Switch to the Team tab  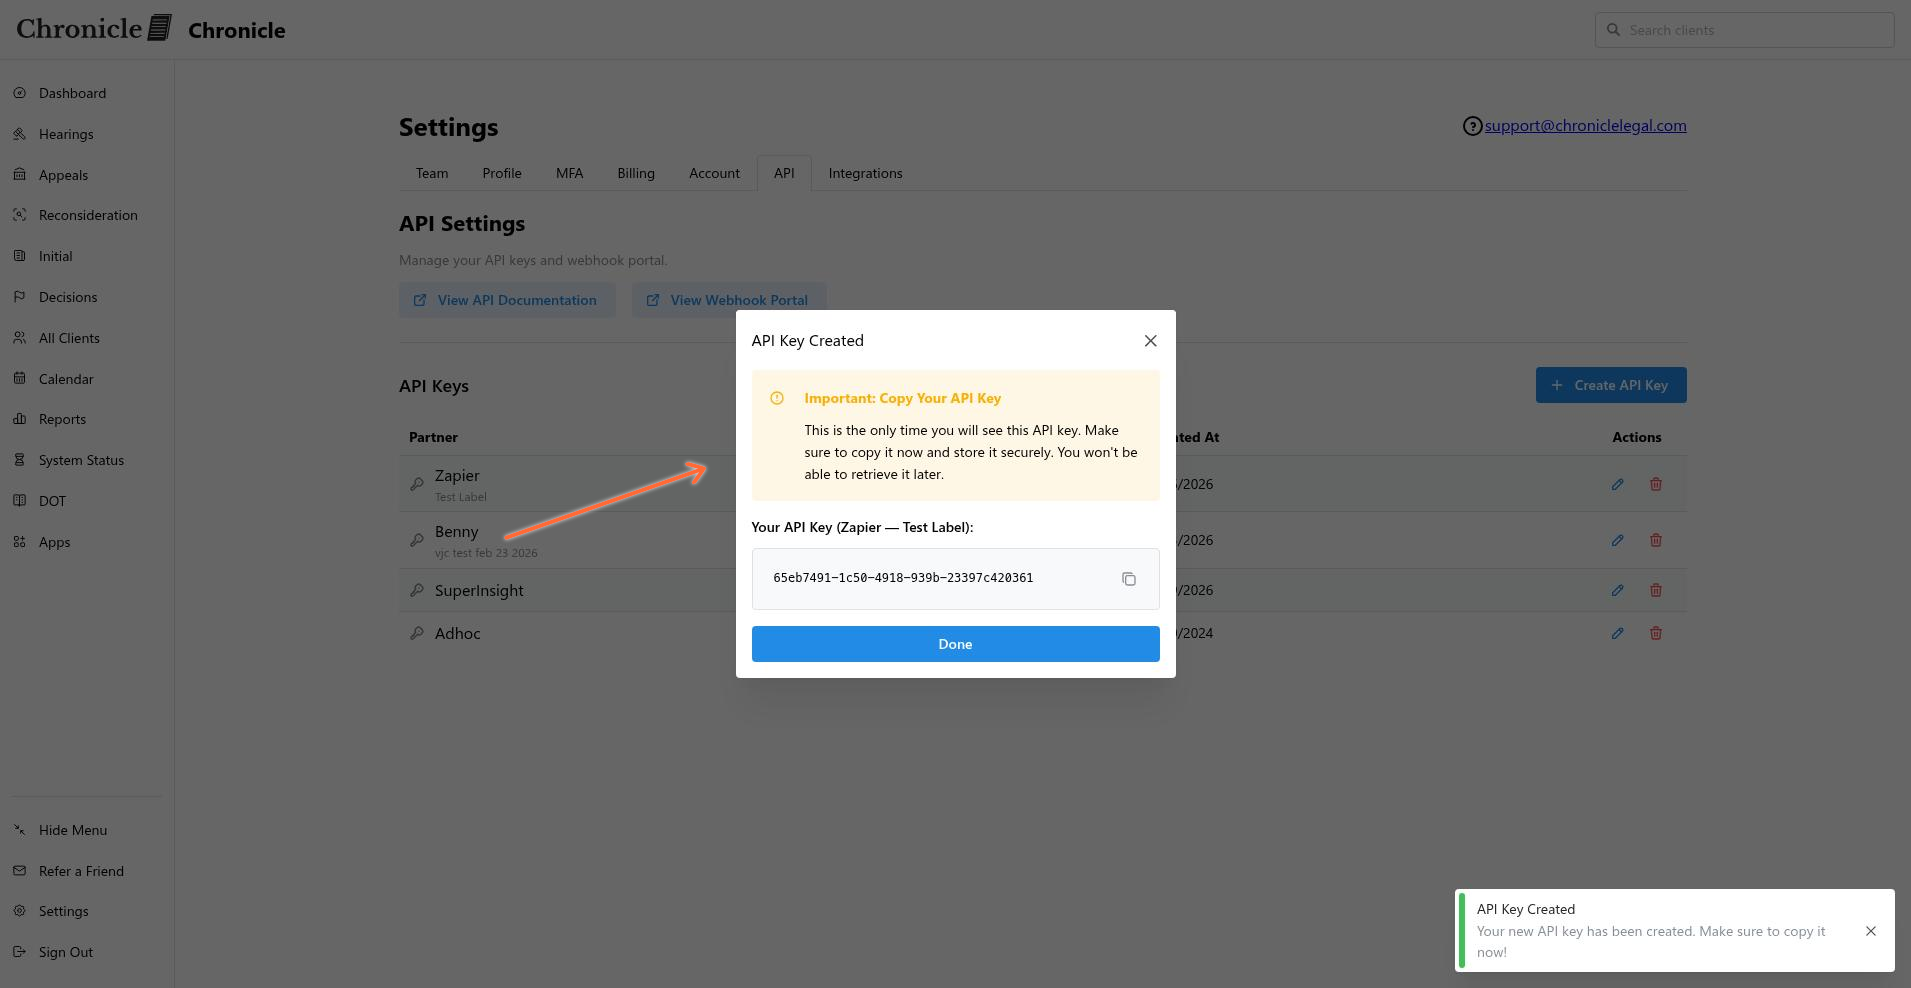[432, 173]
